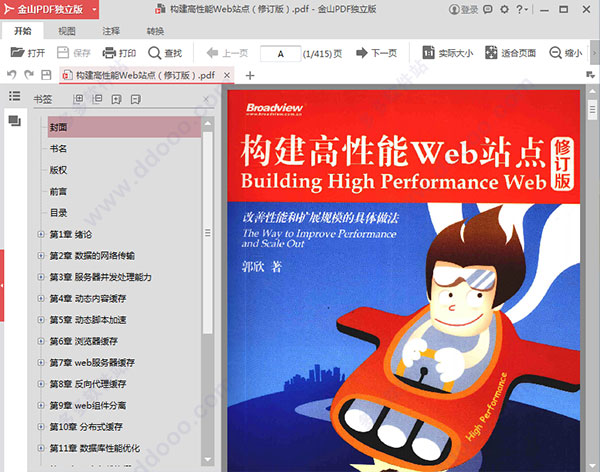Click the undo arrow icon
Viewport: 600px width, 472px height.
click(x=11, y=75)
